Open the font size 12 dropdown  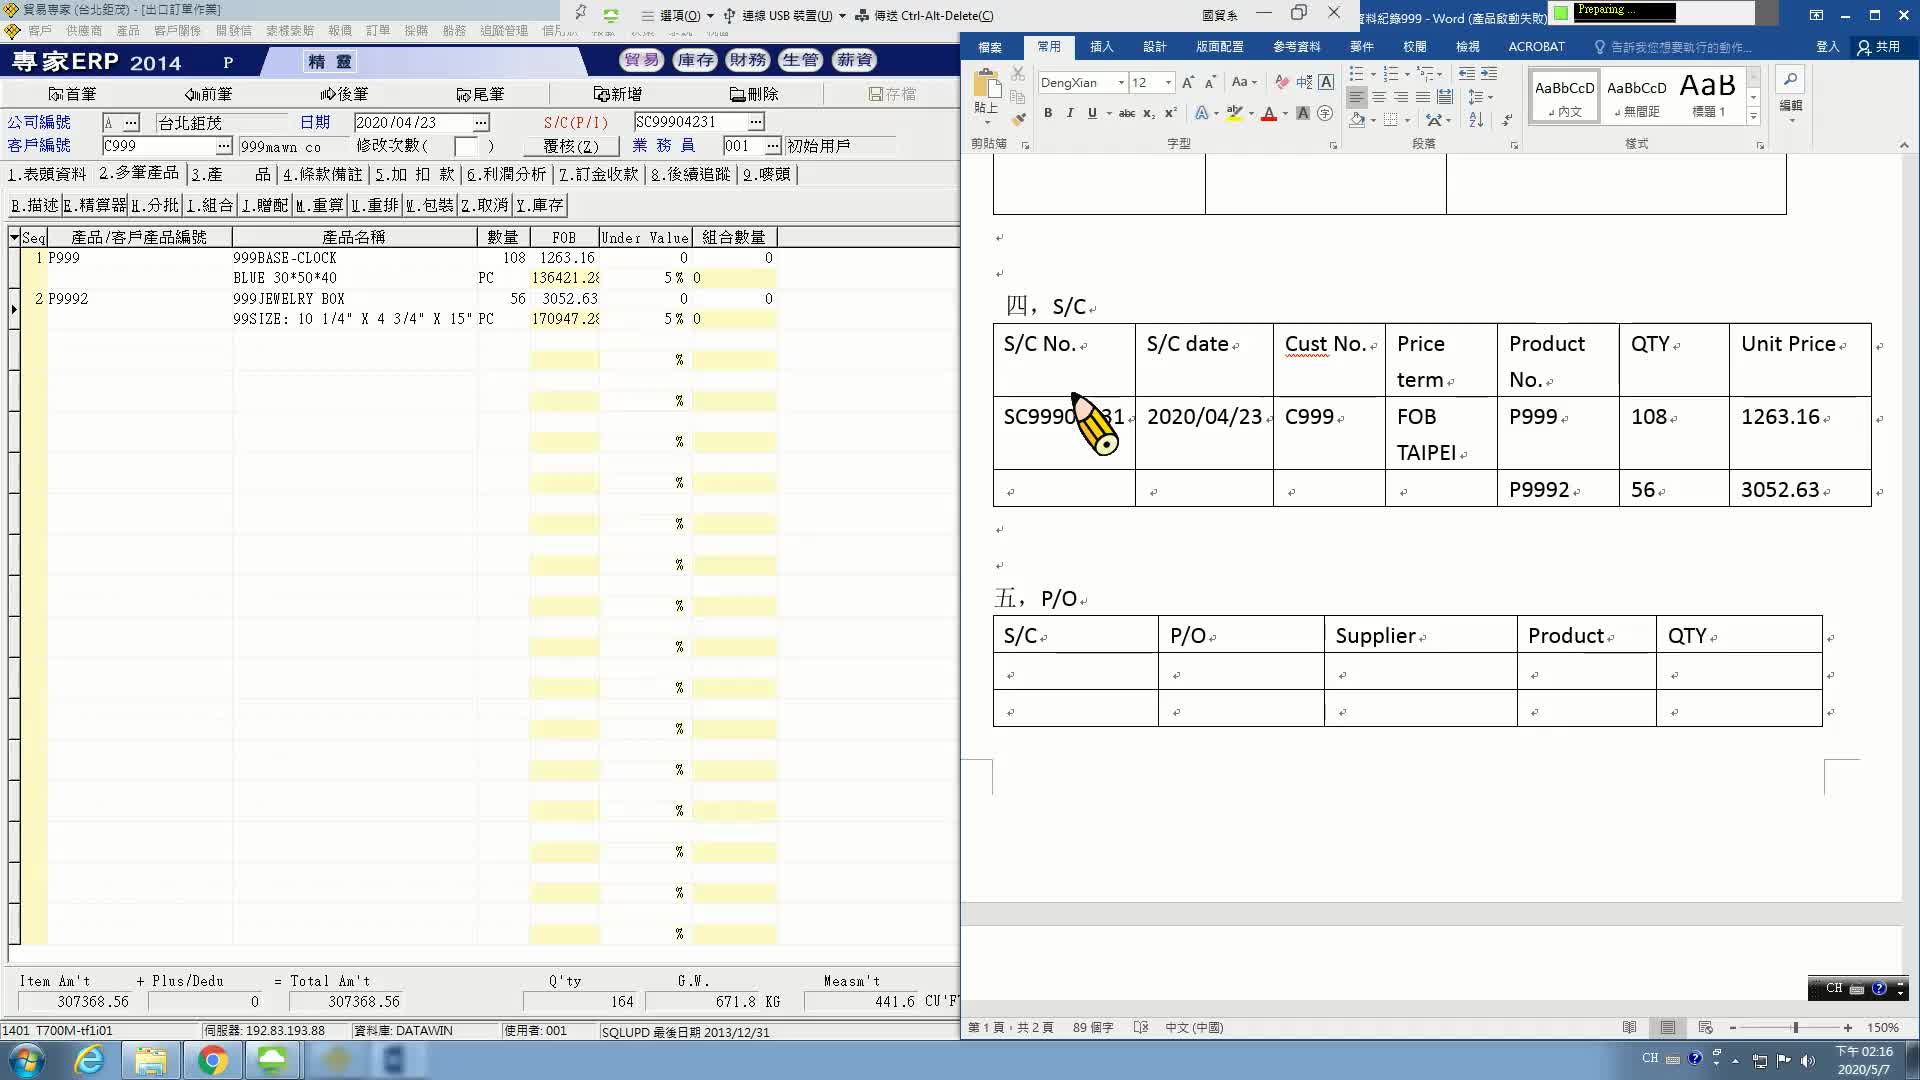tap(1168, 82)
